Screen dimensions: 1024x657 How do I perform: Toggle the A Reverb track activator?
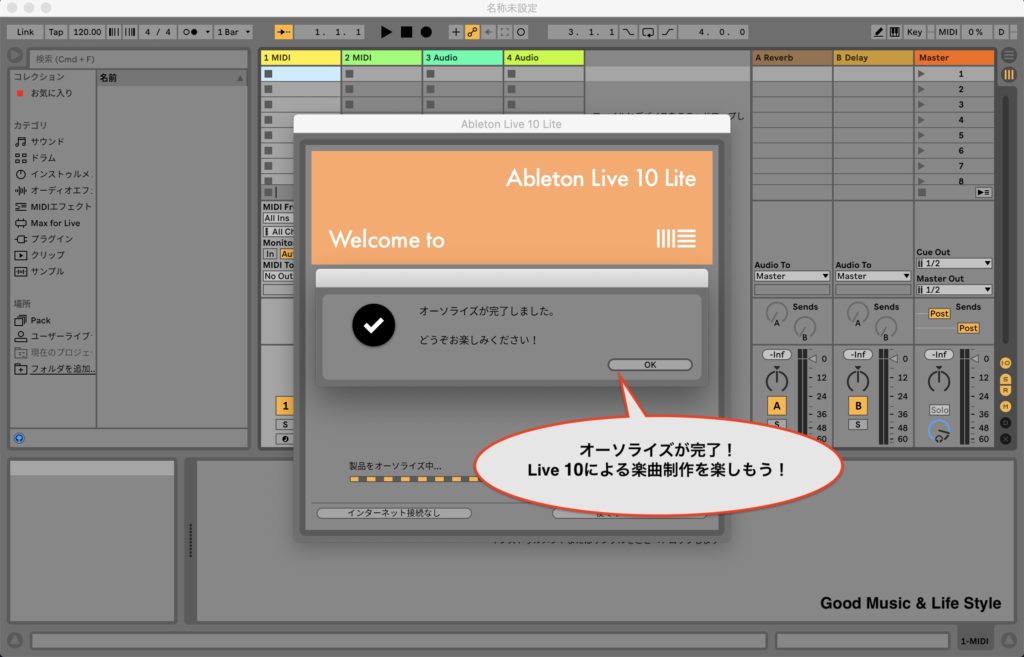click(776, 406)
